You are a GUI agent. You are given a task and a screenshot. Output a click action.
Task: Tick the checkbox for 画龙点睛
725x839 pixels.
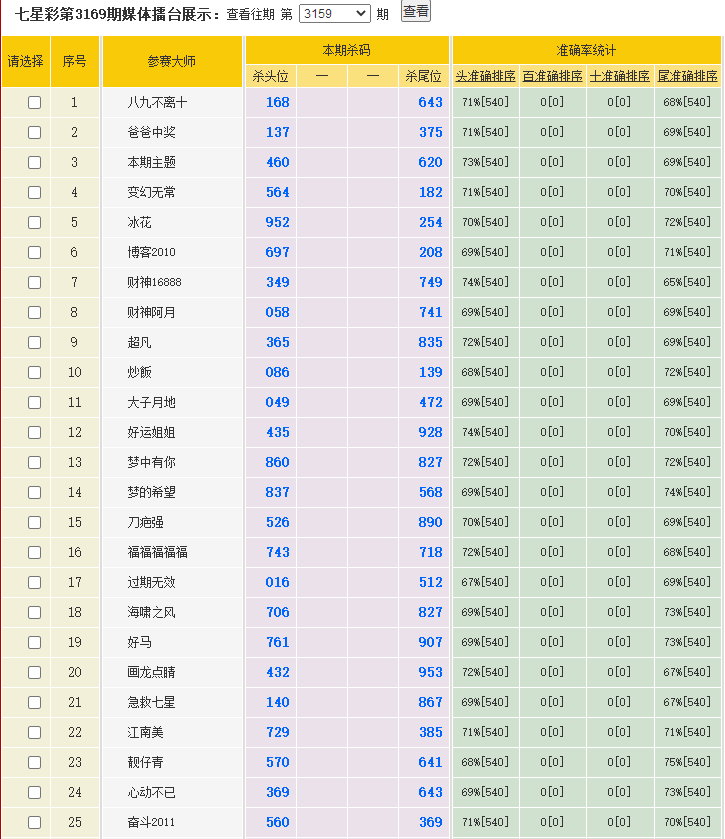click(35, 673)
